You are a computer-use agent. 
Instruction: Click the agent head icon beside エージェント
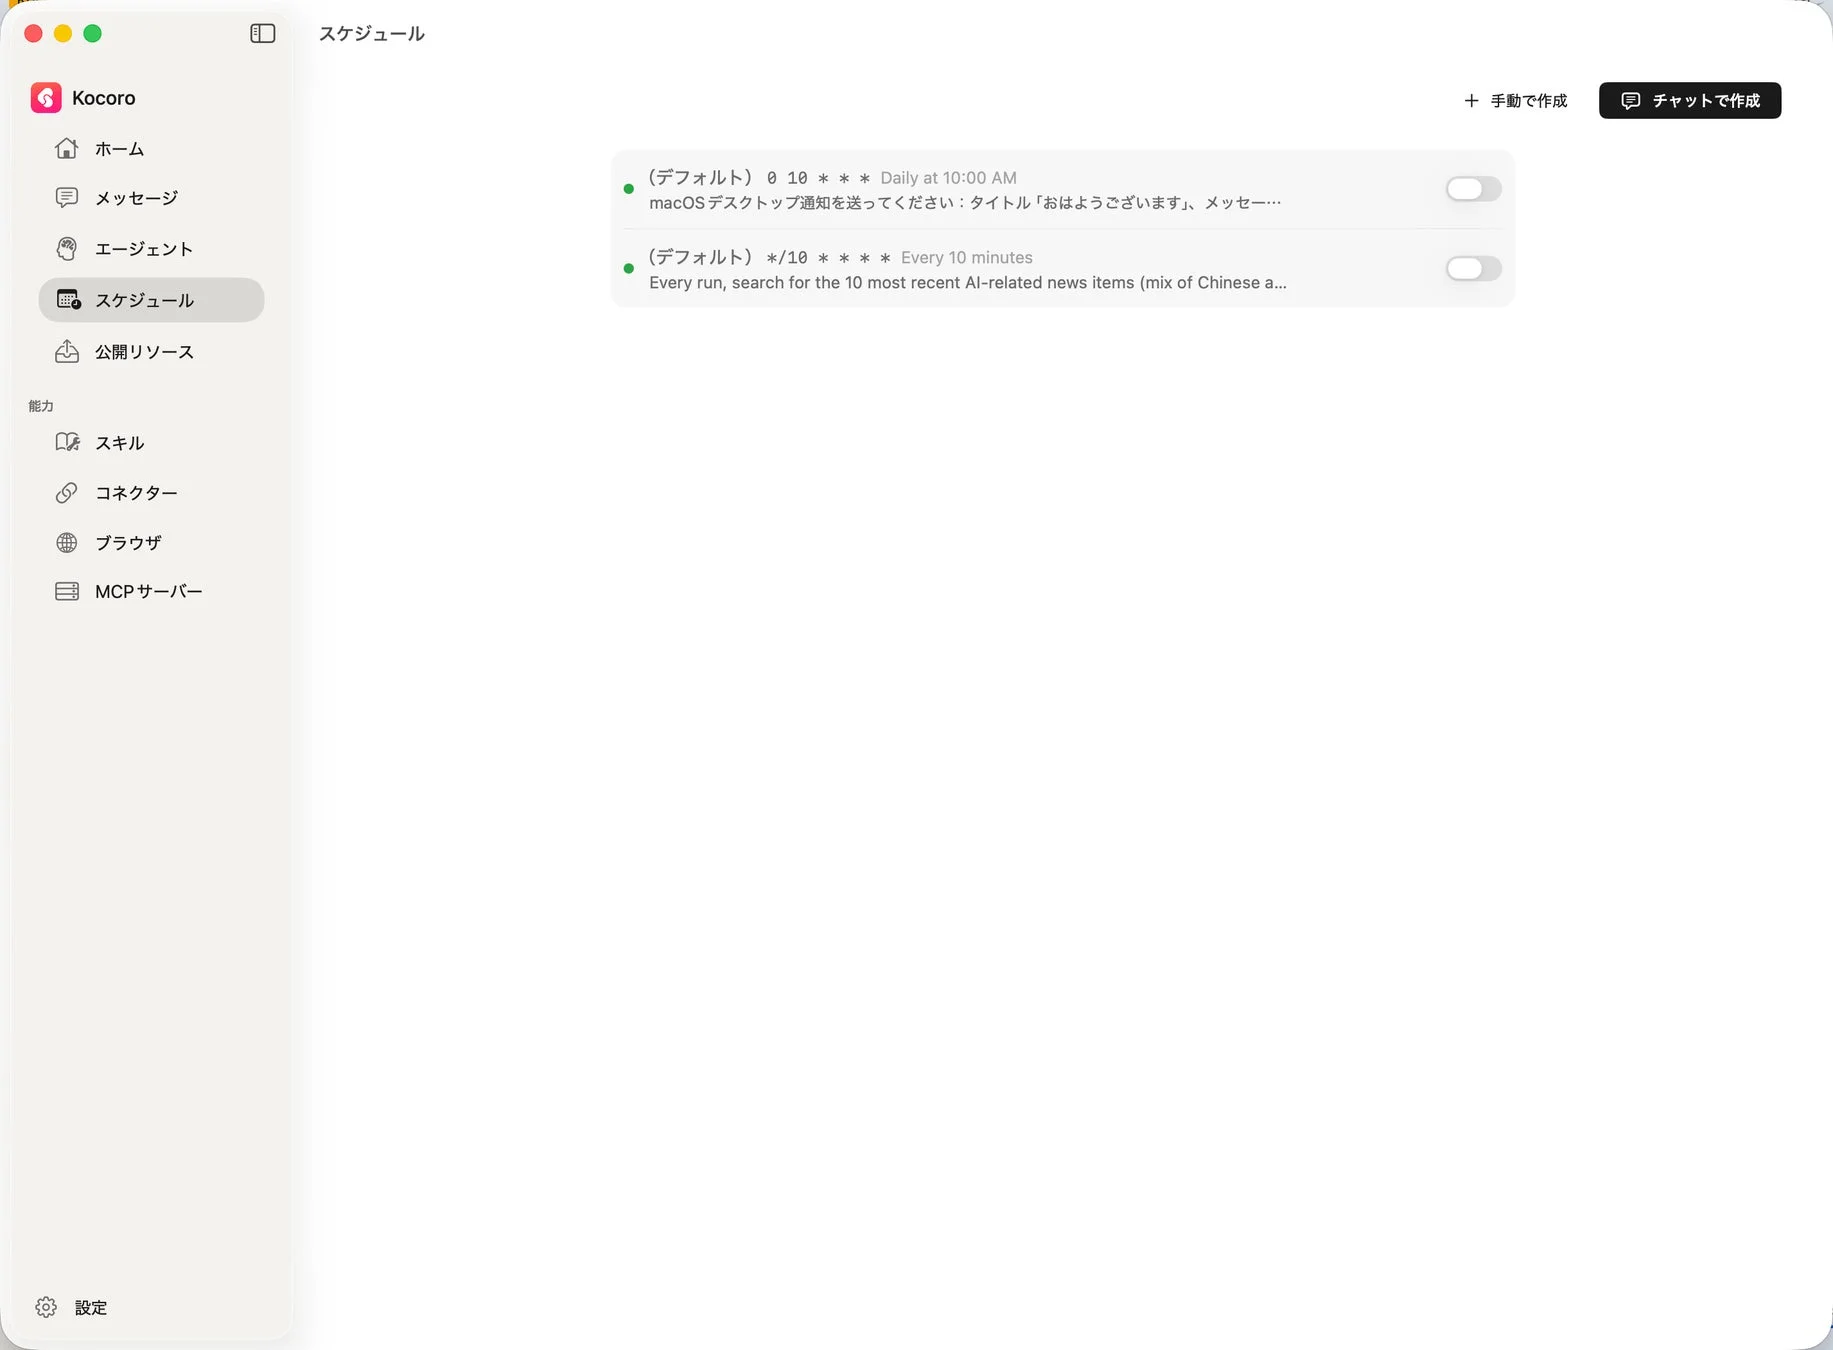(67, 248)
